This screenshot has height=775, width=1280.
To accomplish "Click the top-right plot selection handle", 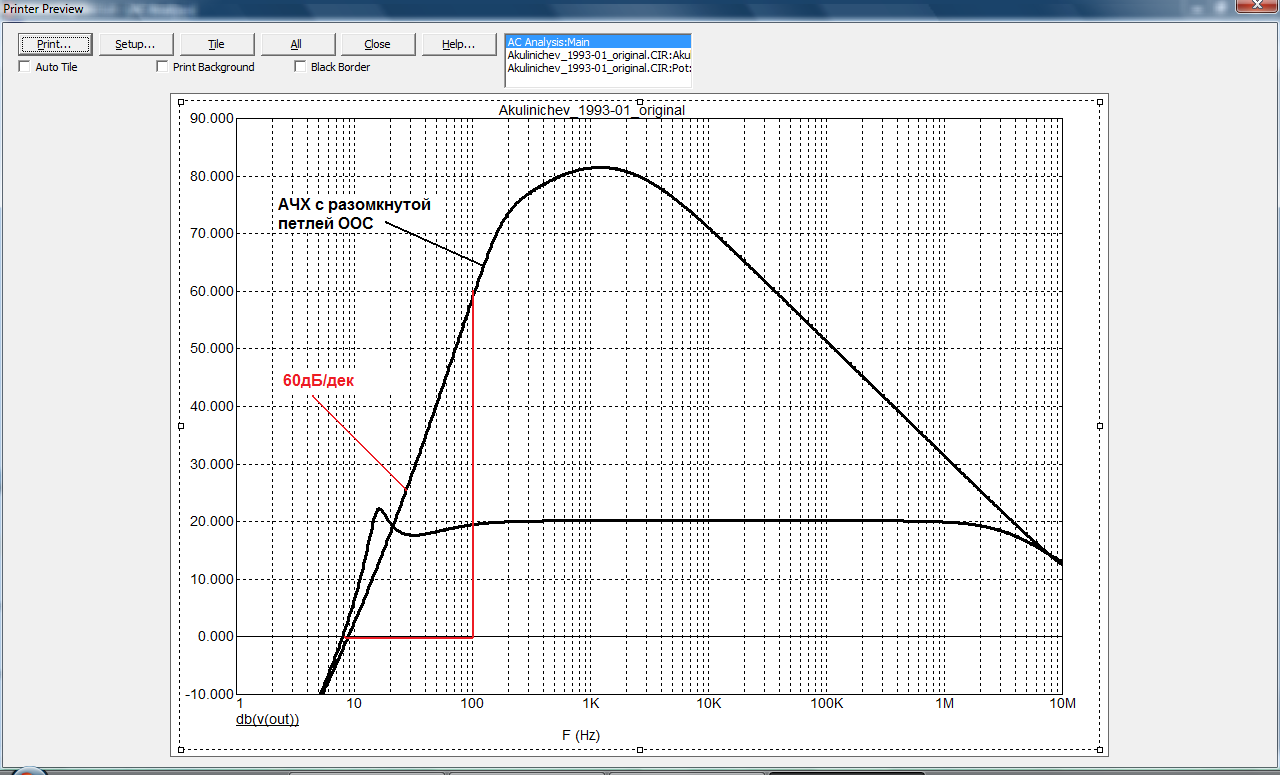I will pyautogui.click(x=1100, y=101).
